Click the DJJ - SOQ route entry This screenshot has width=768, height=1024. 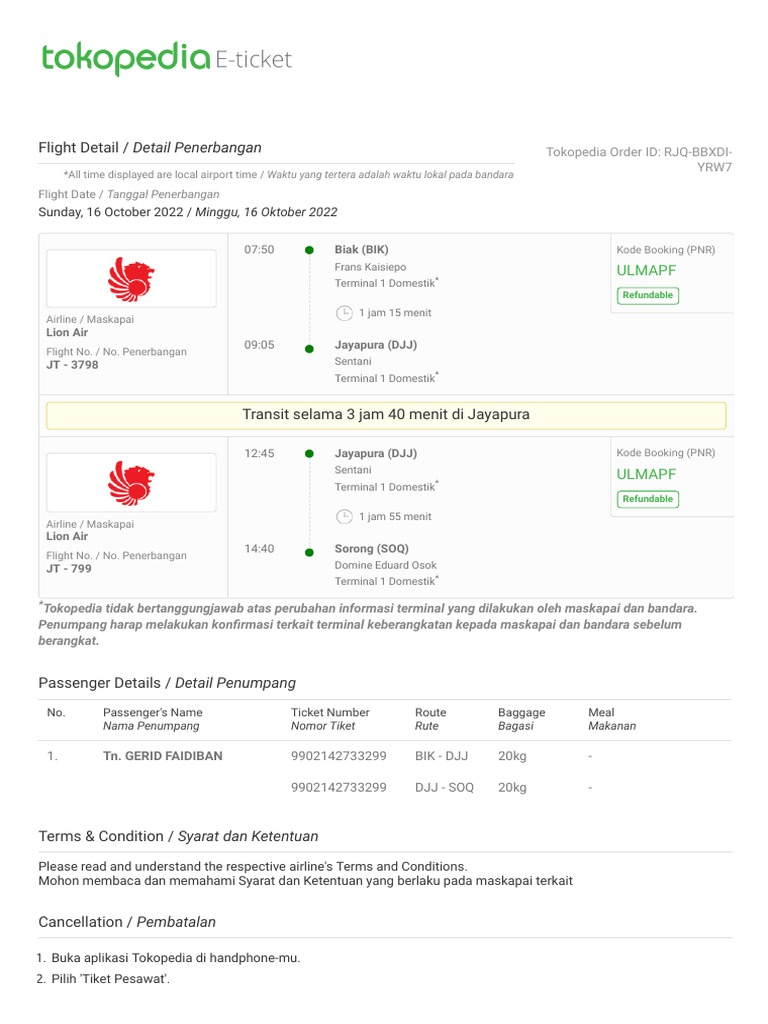444,788
